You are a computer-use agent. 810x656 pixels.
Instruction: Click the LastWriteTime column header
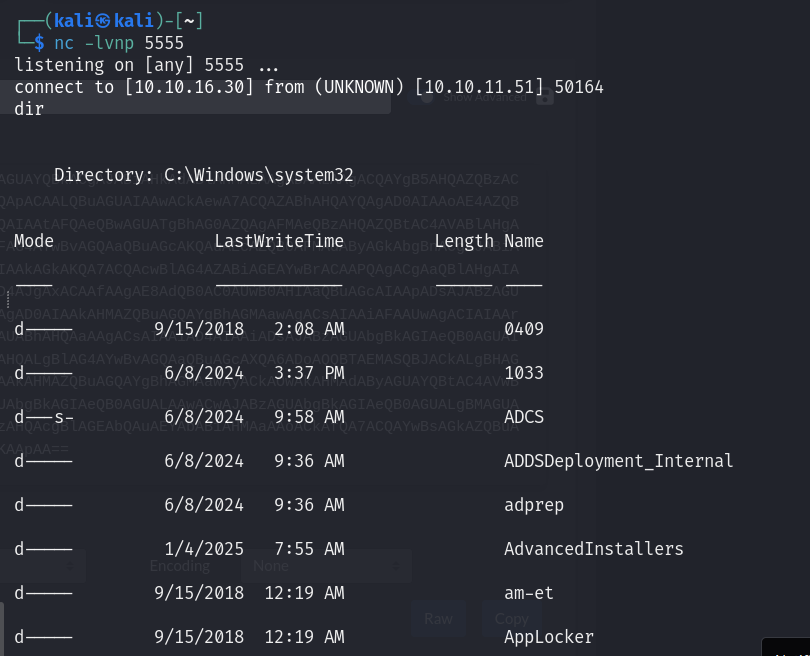[x=279, y=241]
